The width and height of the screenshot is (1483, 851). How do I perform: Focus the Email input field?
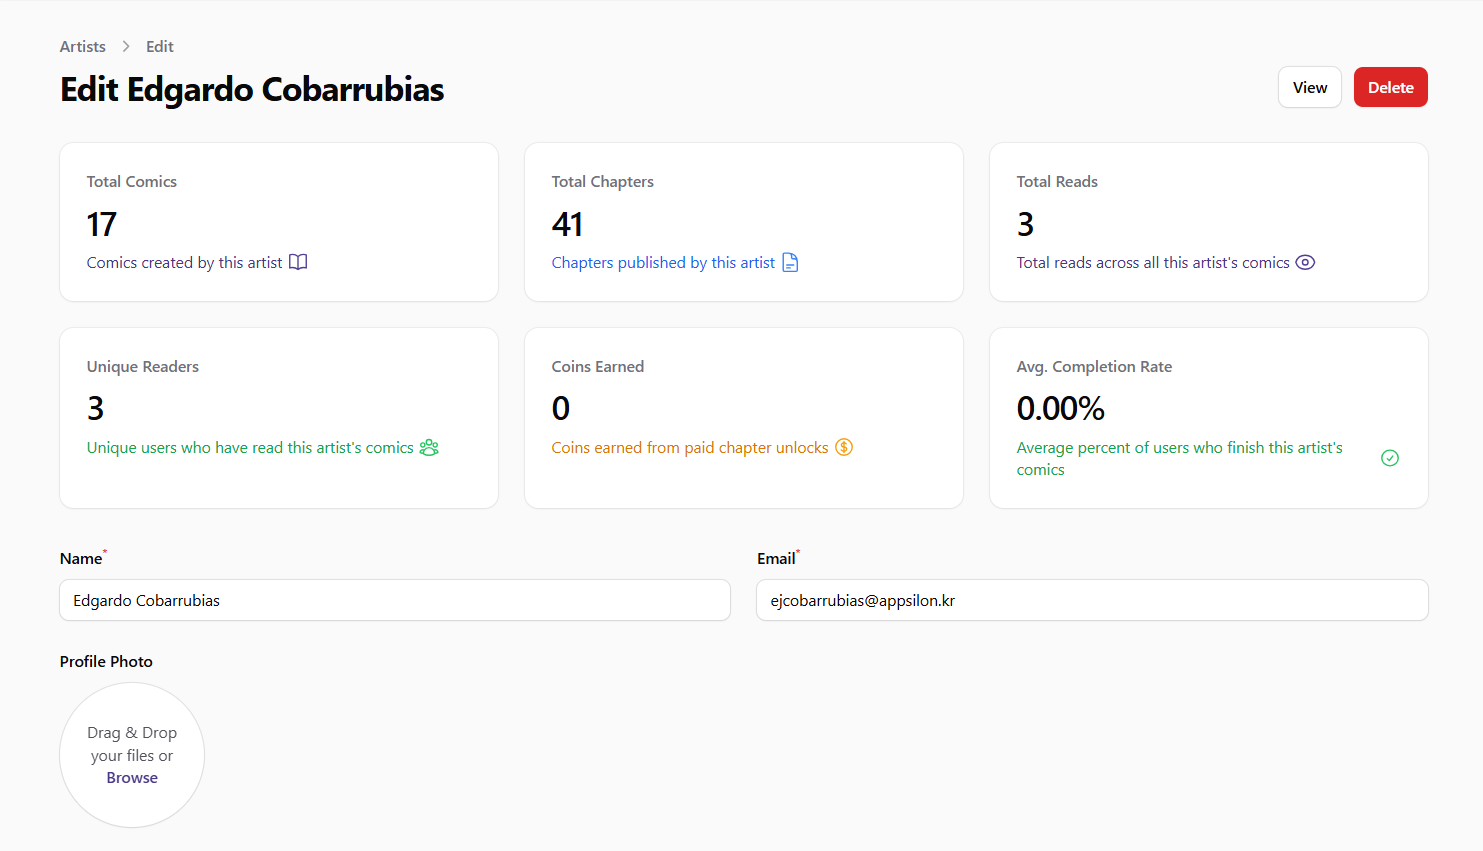click(x=1092, y=600)
